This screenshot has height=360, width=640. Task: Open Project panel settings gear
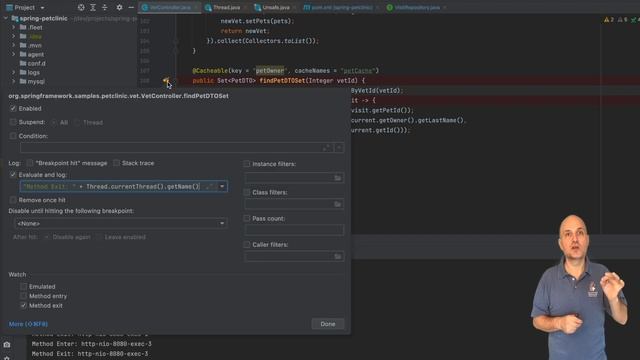tap(119, 7)
